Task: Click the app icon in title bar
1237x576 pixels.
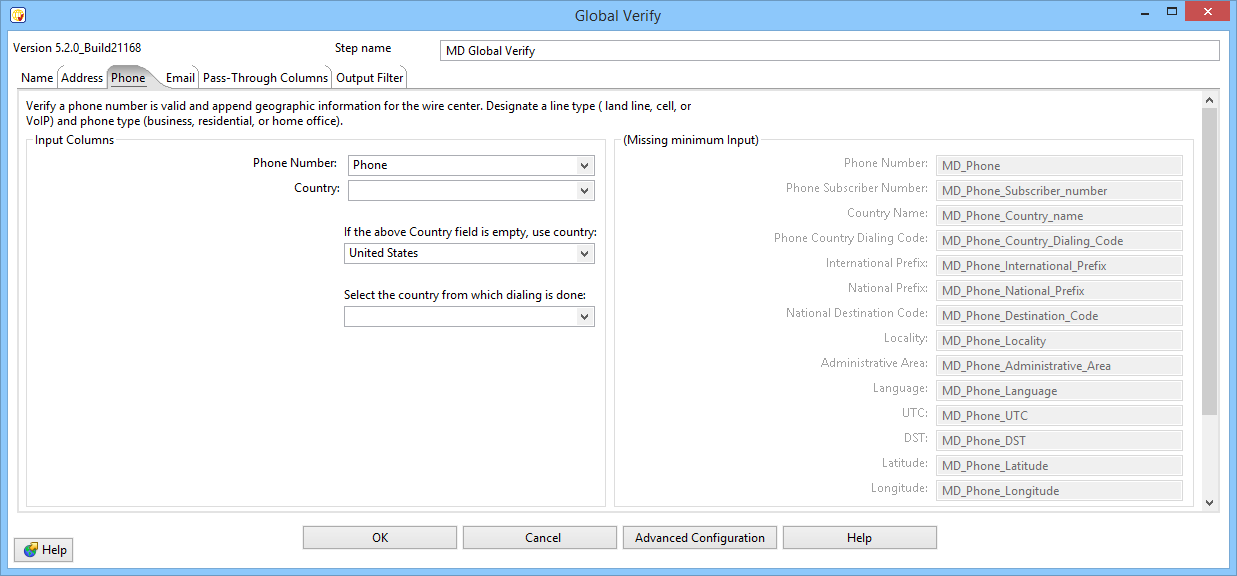Action: [18, 15]
